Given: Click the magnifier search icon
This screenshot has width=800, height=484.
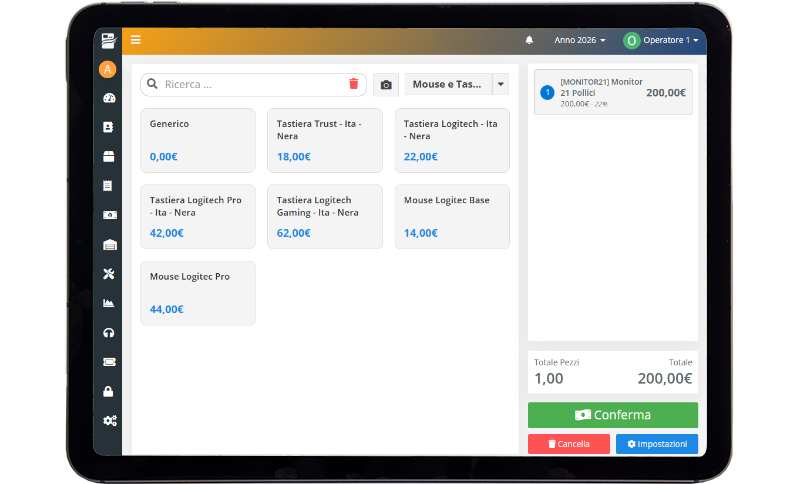Looking at the screenshot, I should (152, 84).
